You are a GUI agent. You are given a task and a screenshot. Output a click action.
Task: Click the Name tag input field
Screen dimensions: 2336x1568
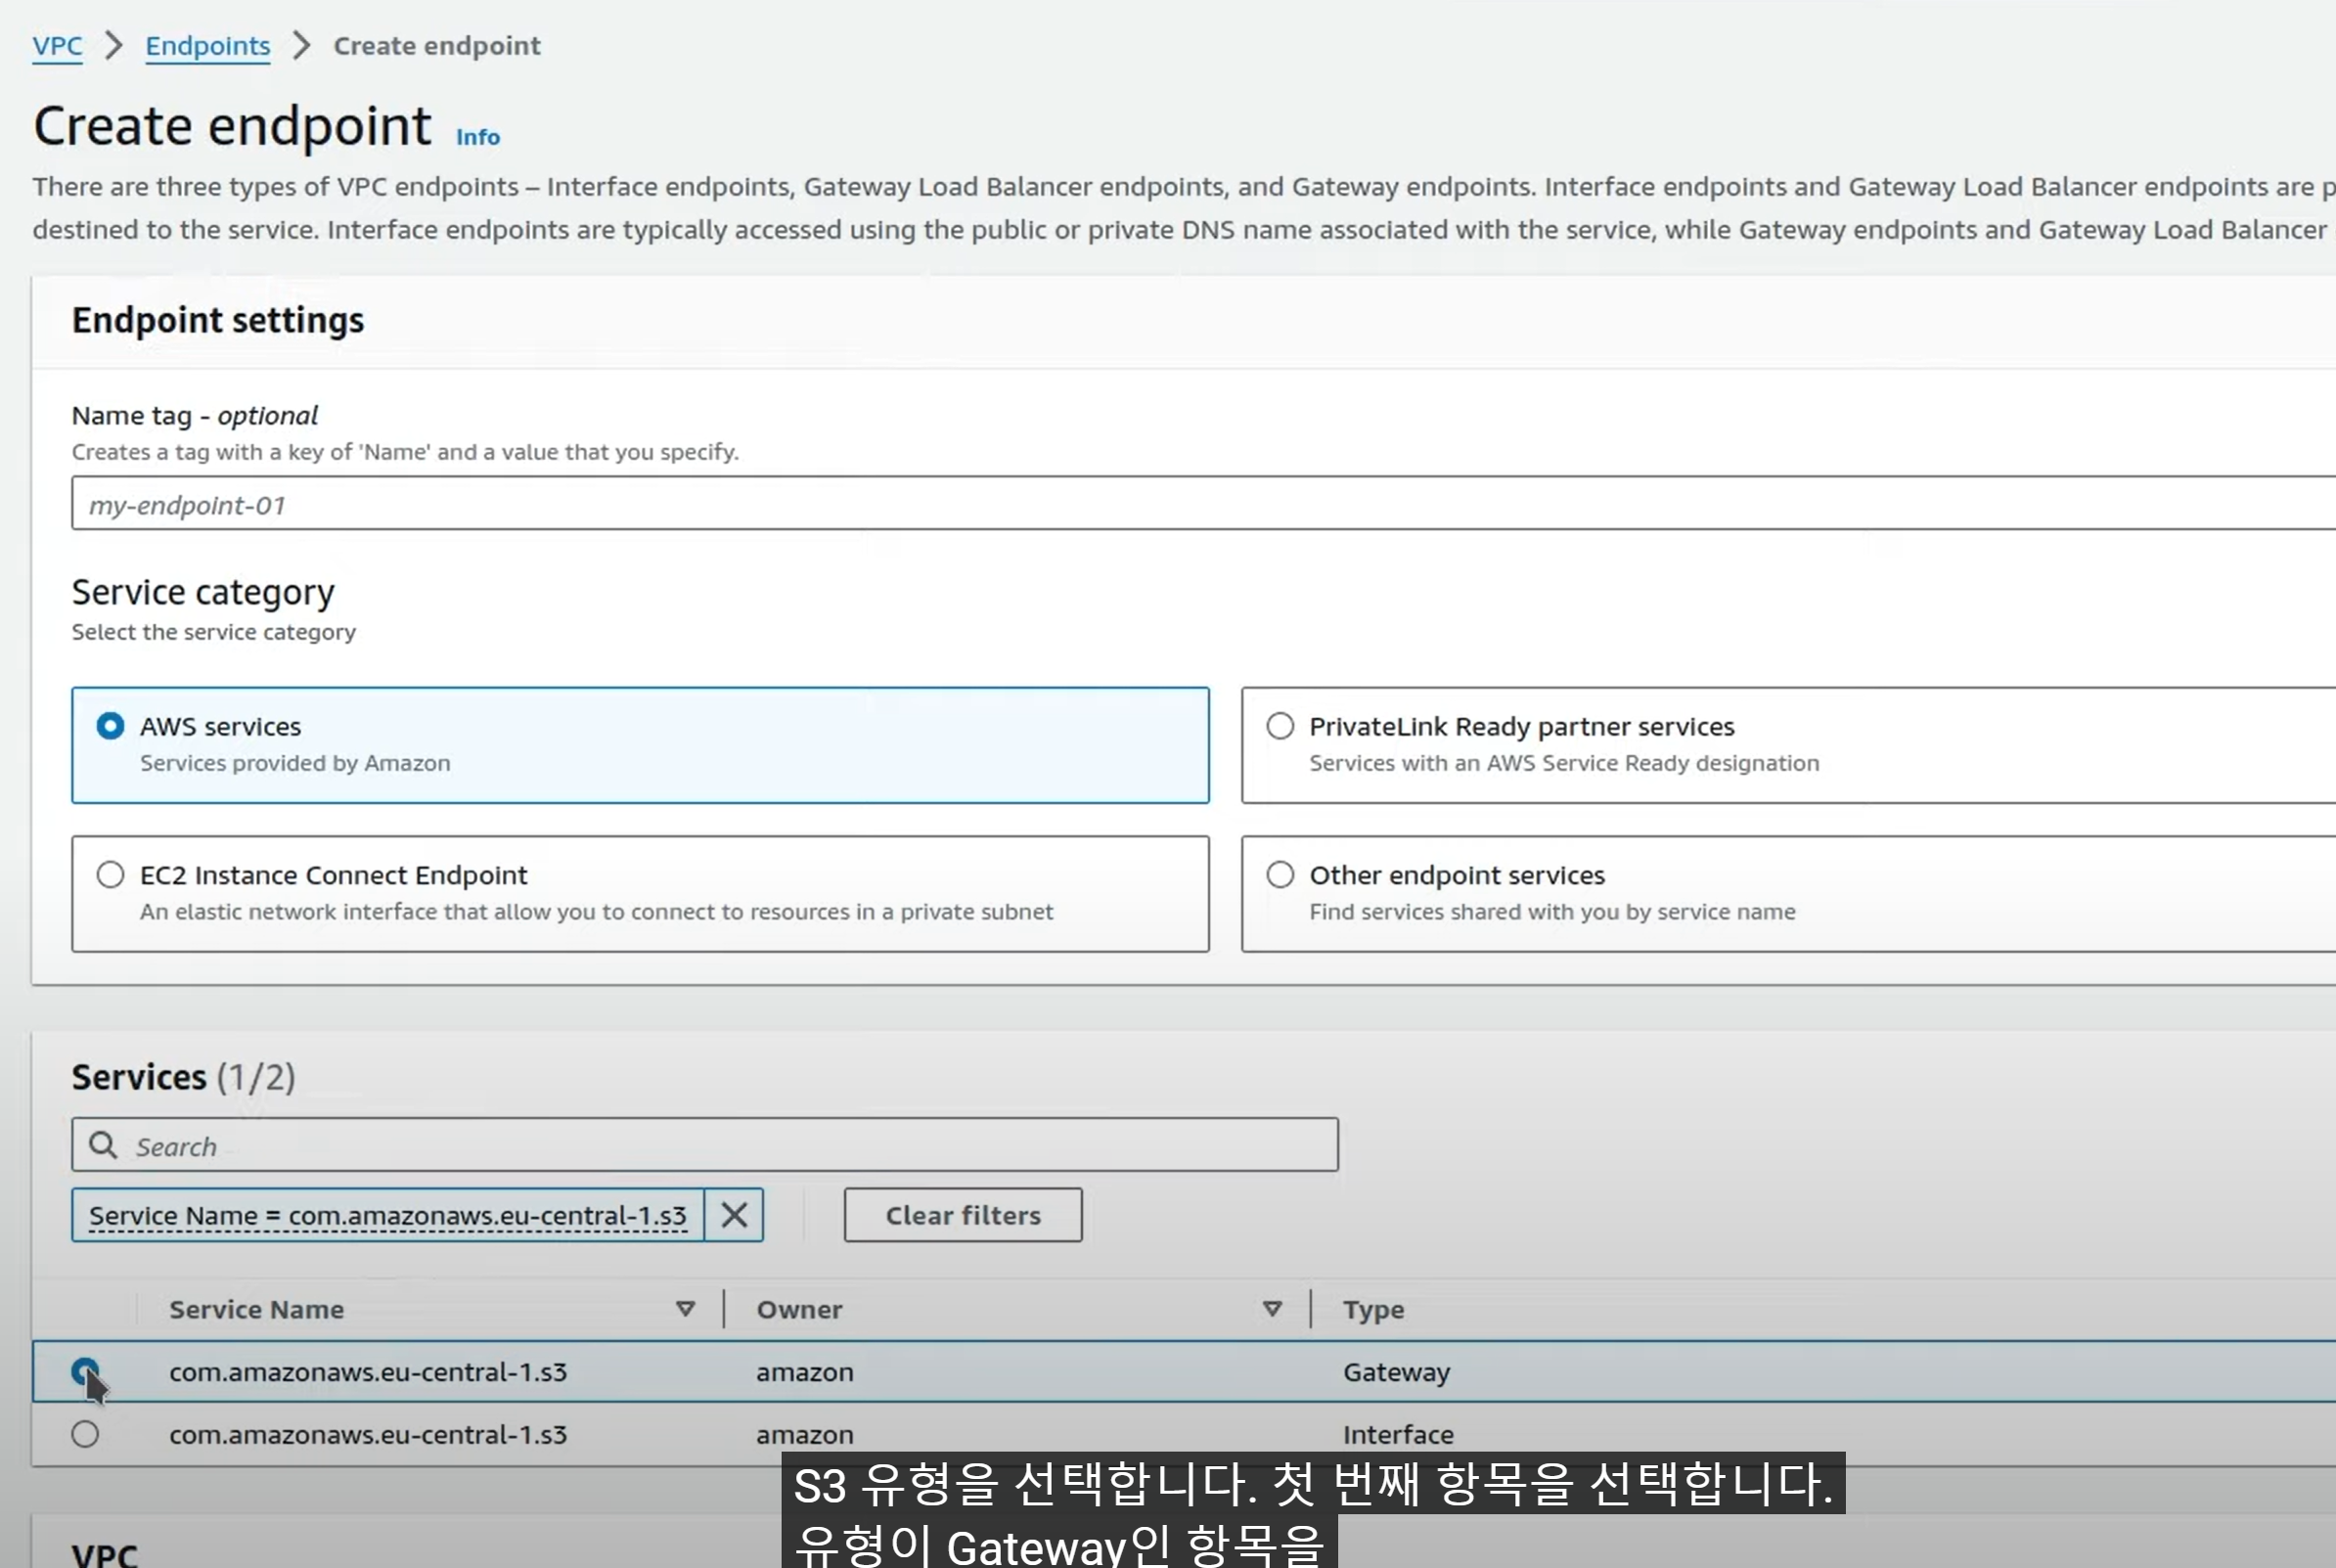coord(1200,503)
